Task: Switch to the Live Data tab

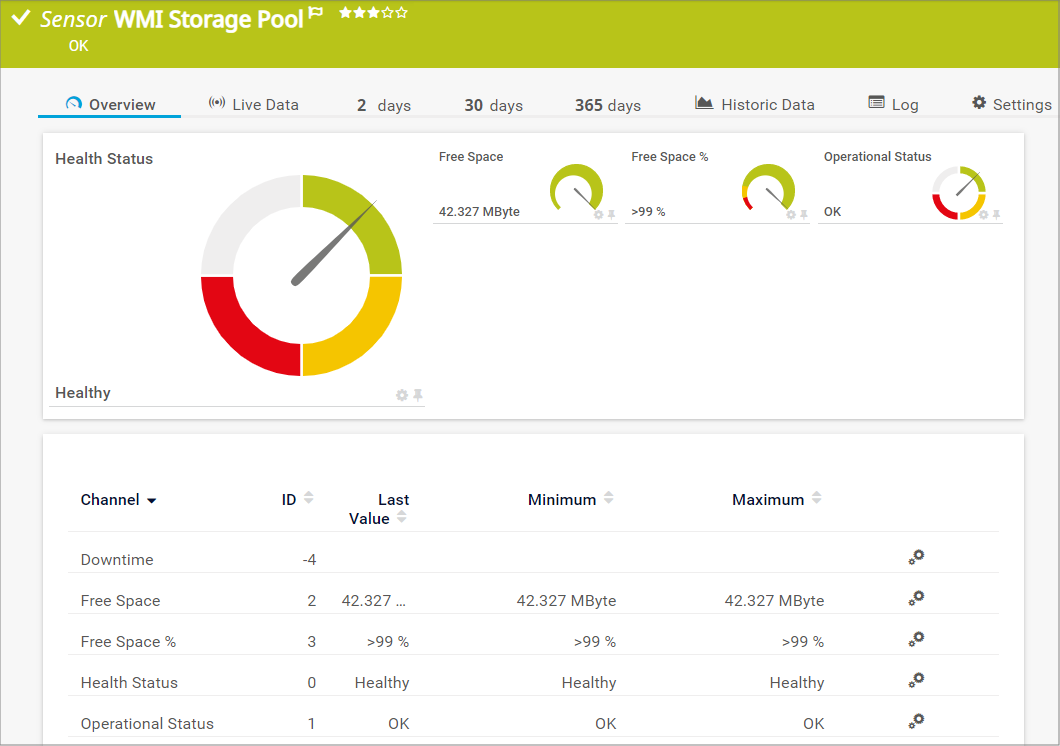Action: coord(253,104)
